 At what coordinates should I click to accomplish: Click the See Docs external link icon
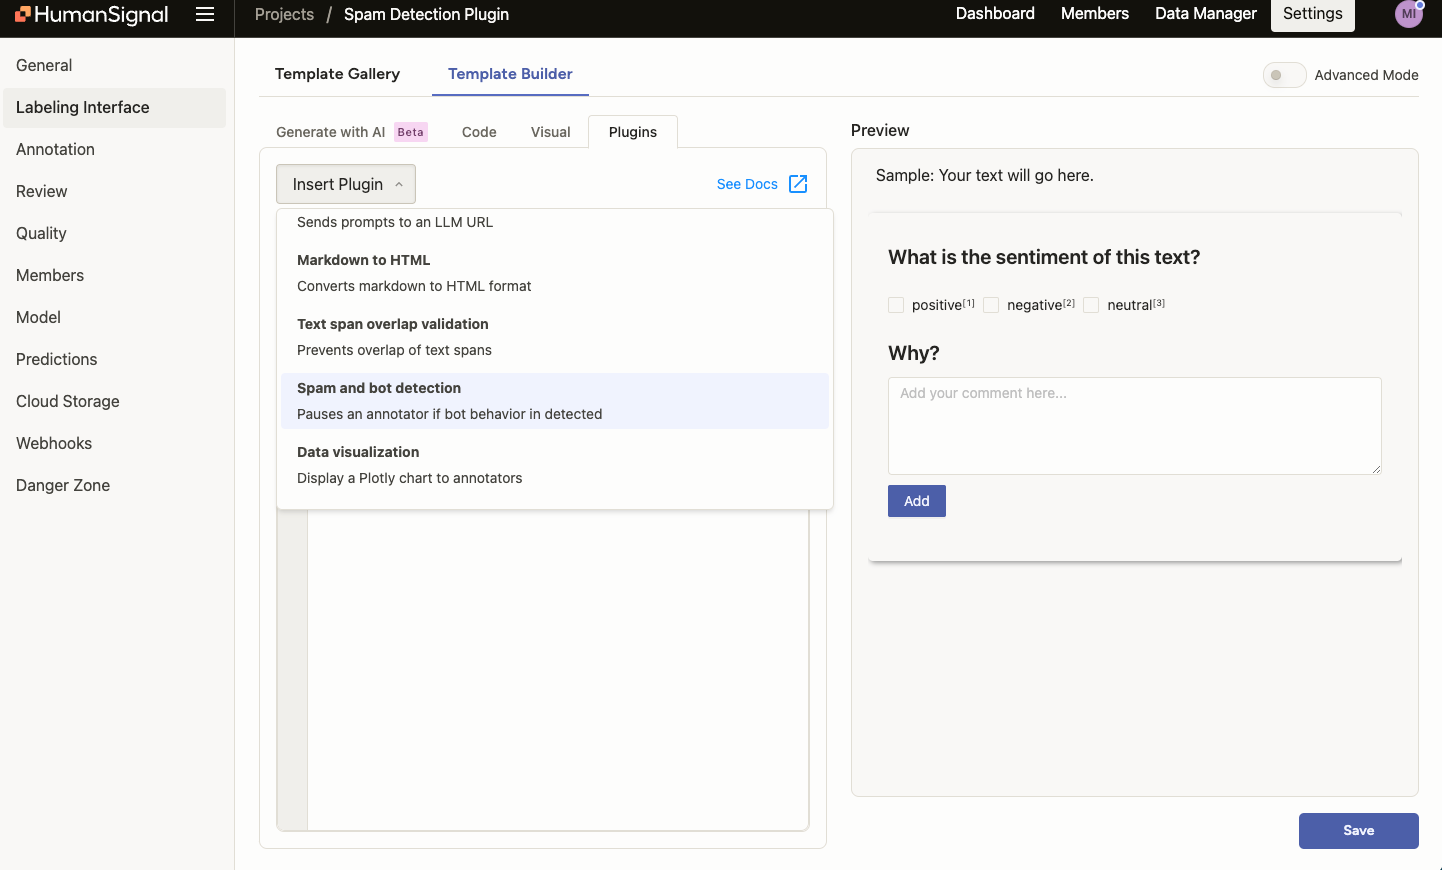point(798,184)
